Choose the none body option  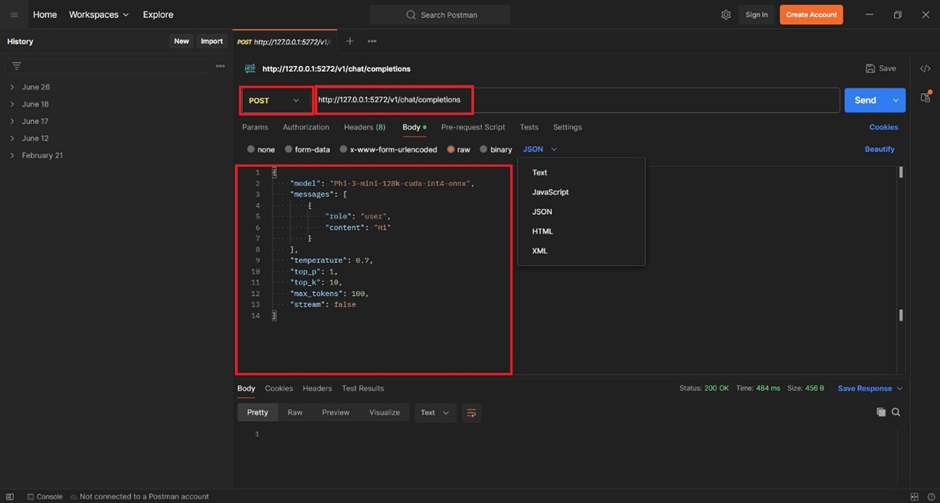pyautogui.click(x=251, y=150)
